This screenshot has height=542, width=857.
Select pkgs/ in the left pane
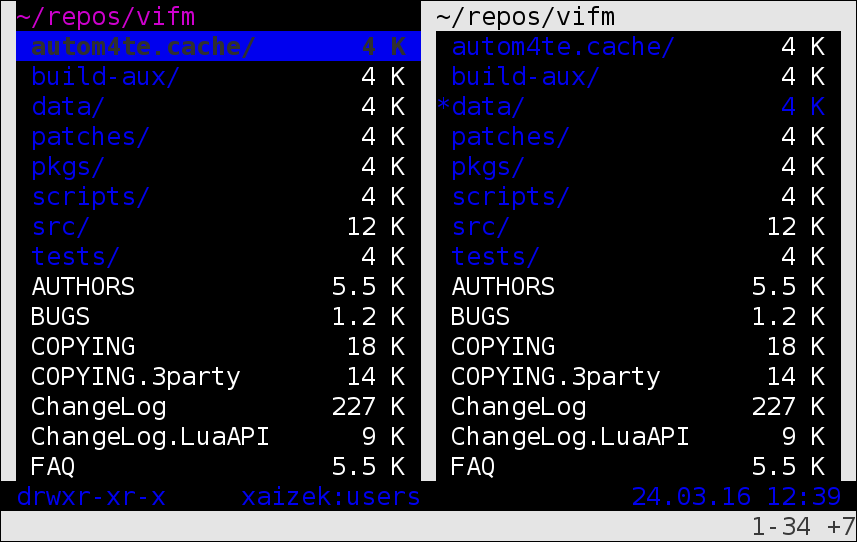[x=219, y=167]
